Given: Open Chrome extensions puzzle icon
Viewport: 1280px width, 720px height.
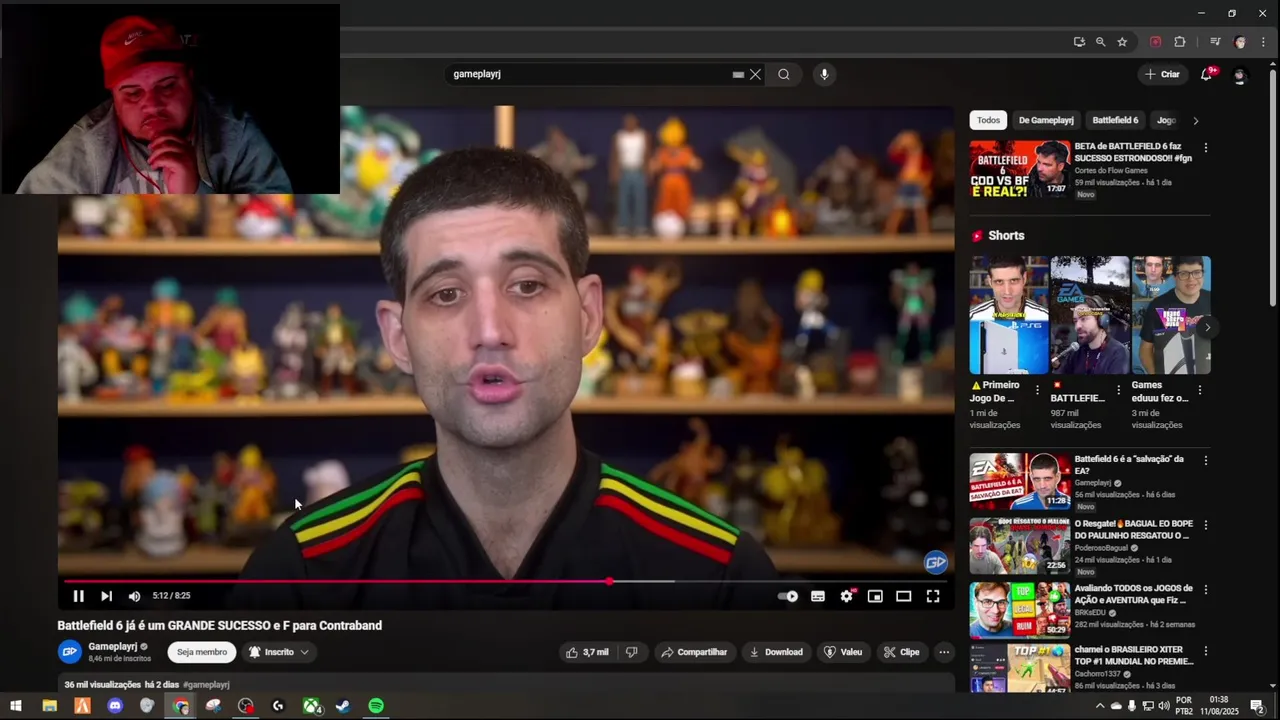Looking at the screenshot, I should [1180, 42].
